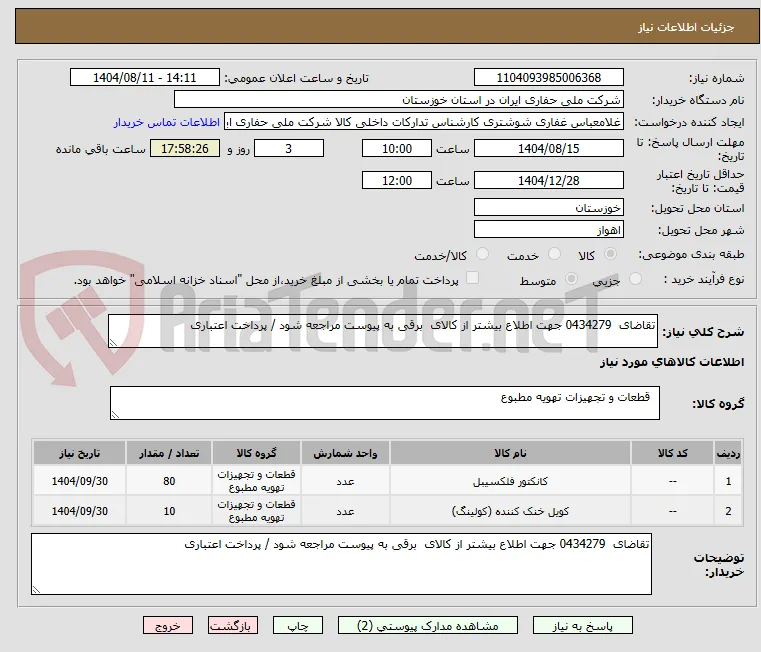Viewport: 761px width, 652px height.
Task: Click the چاپ print button
Action: [x=298, y=625]
